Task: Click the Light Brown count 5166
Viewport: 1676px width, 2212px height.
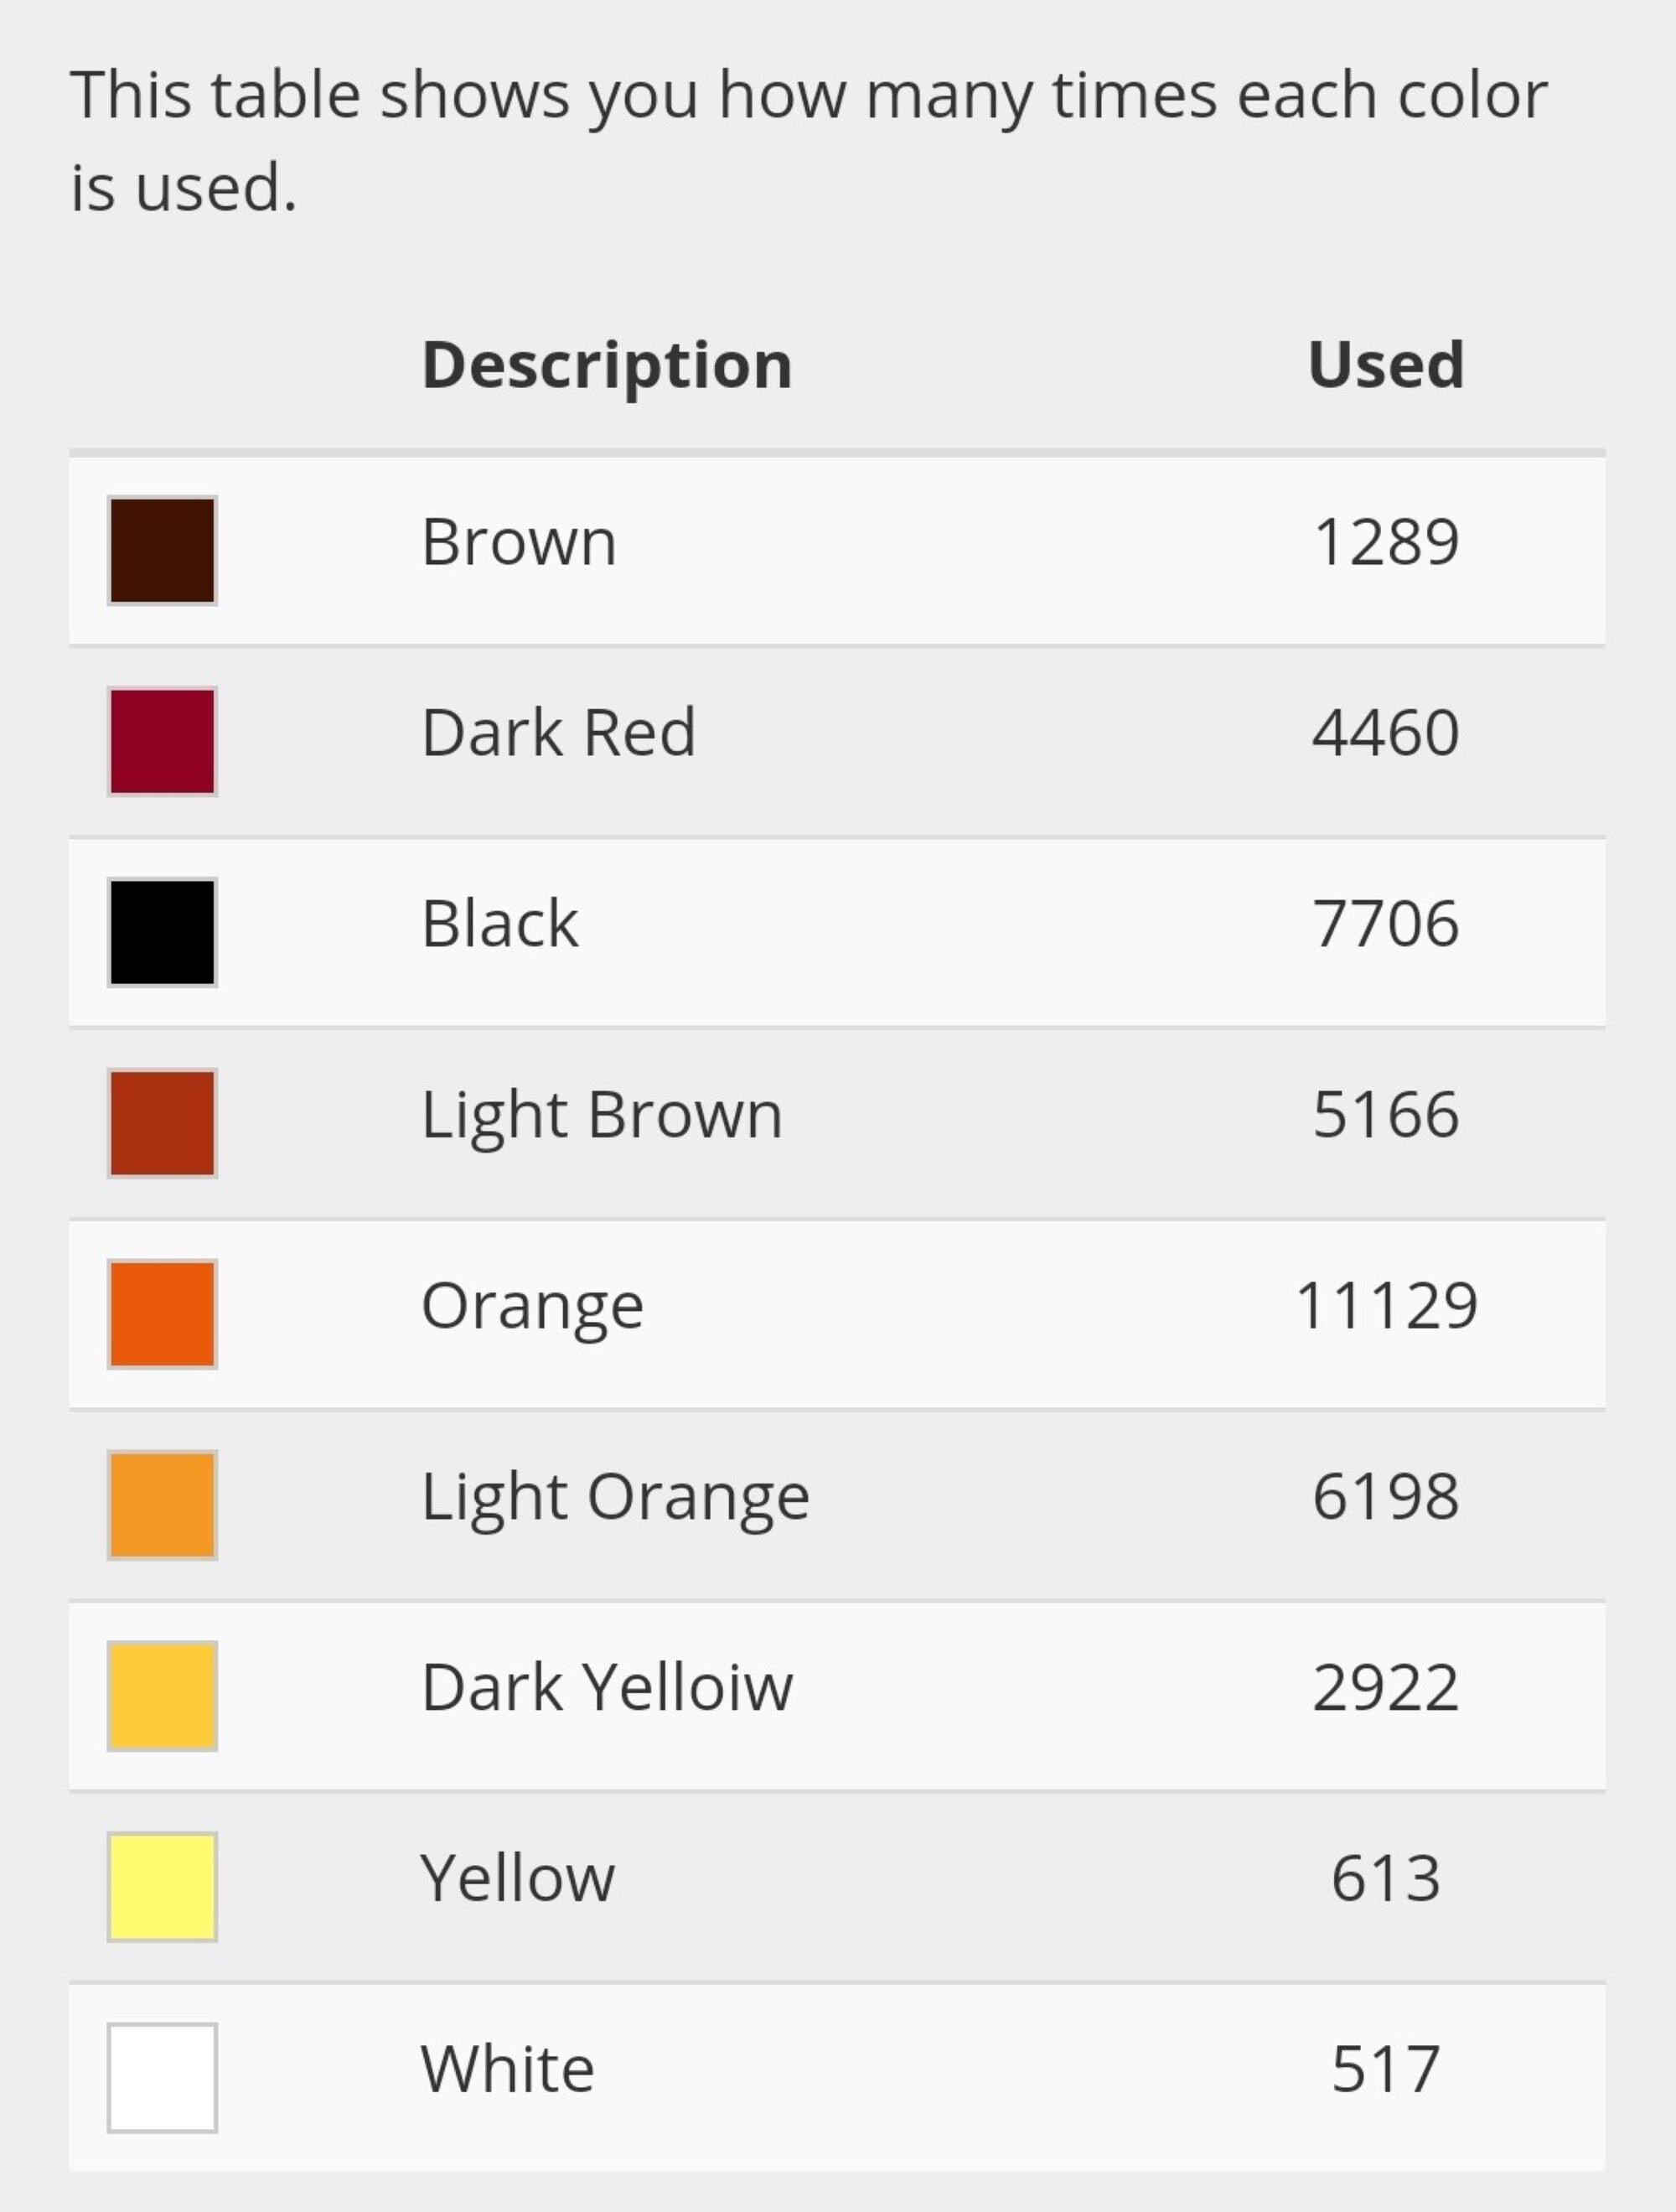Action: coord(1386,1115)
